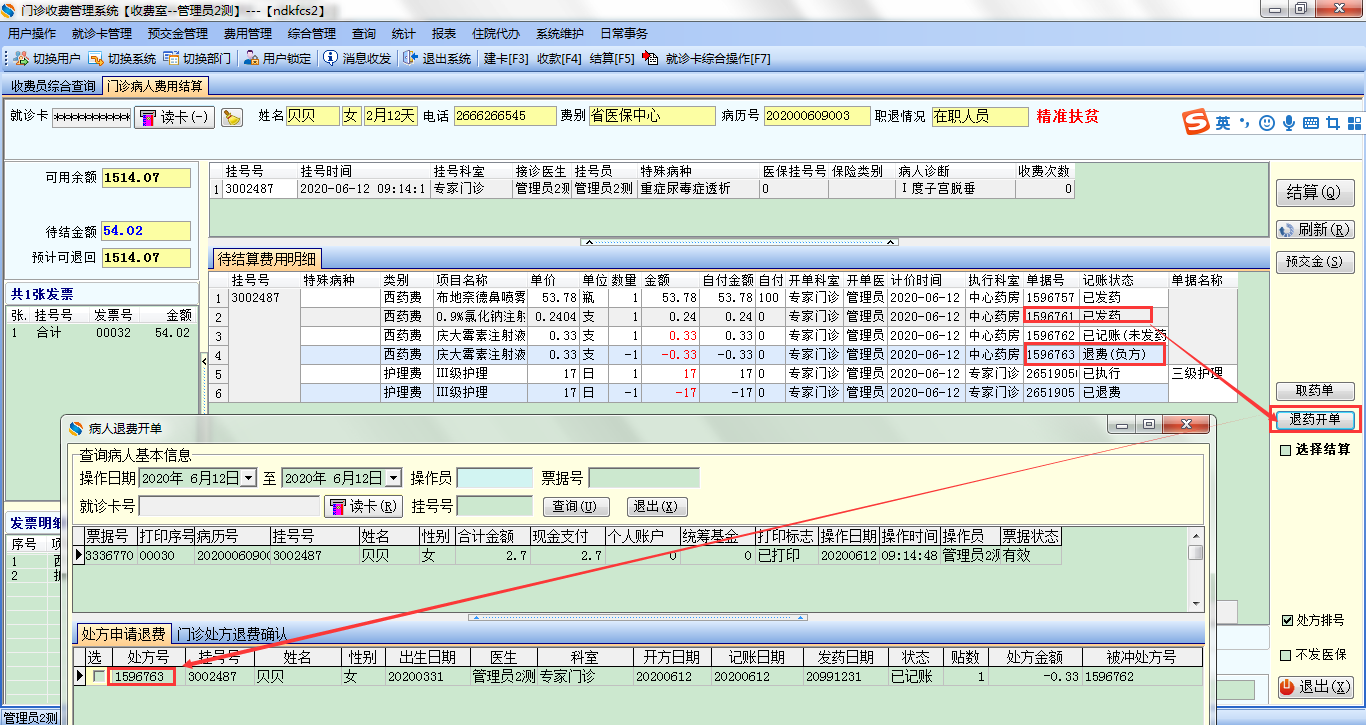
Task: Select the 待结算费用明细 tab
Action: 265,260
